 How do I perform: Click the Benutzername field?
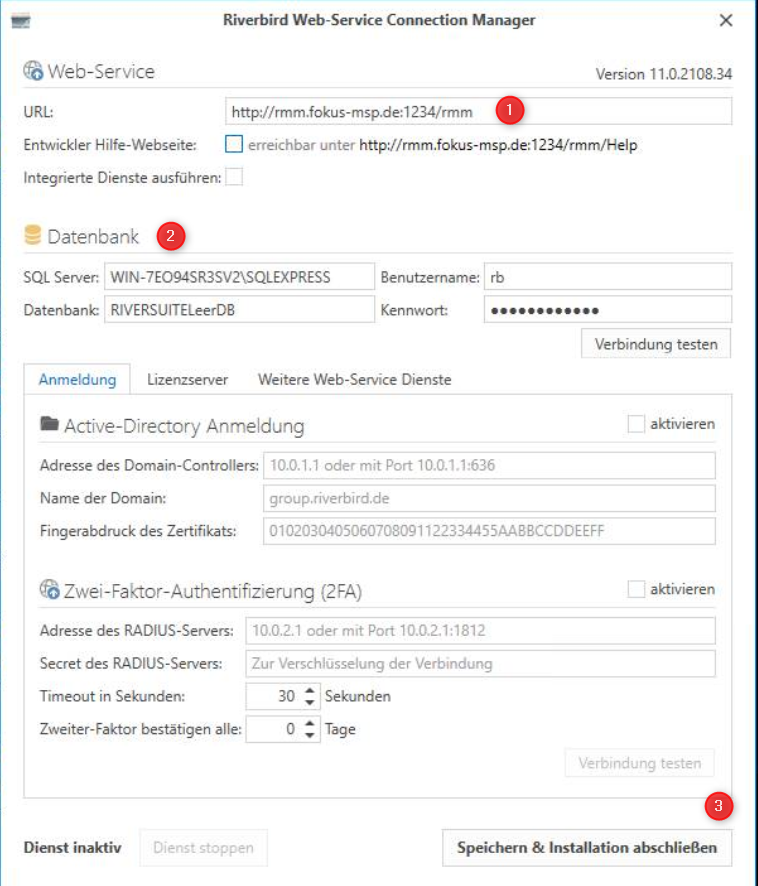pos(608,277)
